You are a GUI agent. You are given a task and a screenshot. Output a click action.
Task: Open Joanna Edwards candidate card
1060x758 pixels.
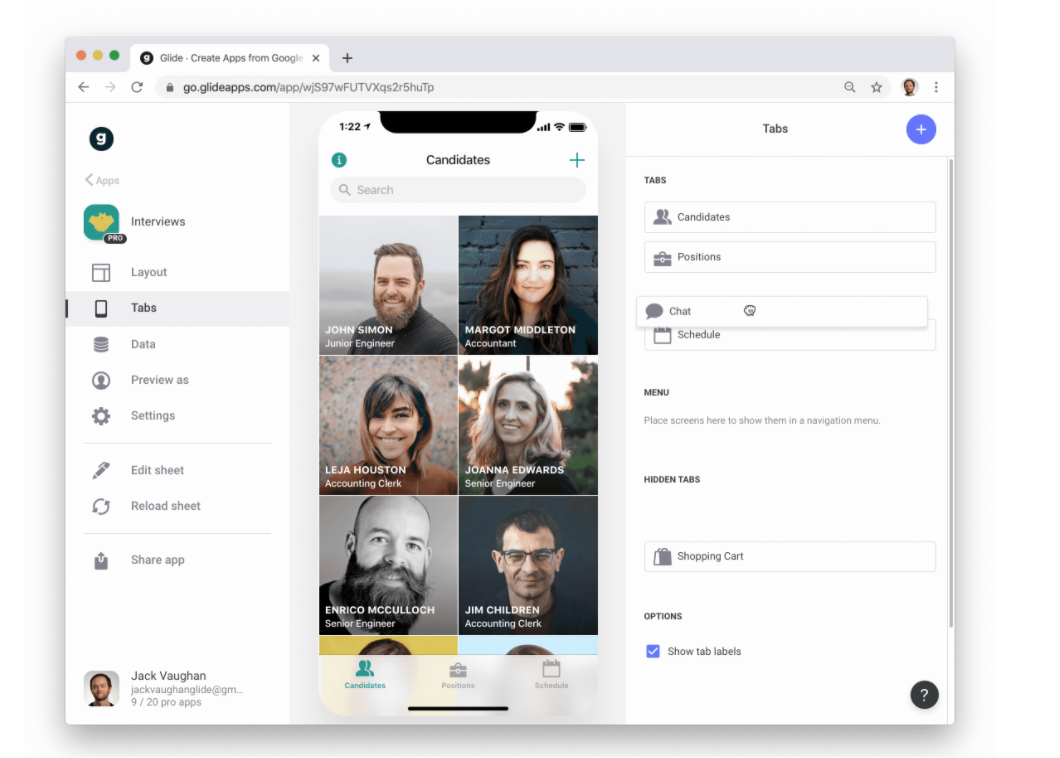pyautogui.click(x=528, y=425)
